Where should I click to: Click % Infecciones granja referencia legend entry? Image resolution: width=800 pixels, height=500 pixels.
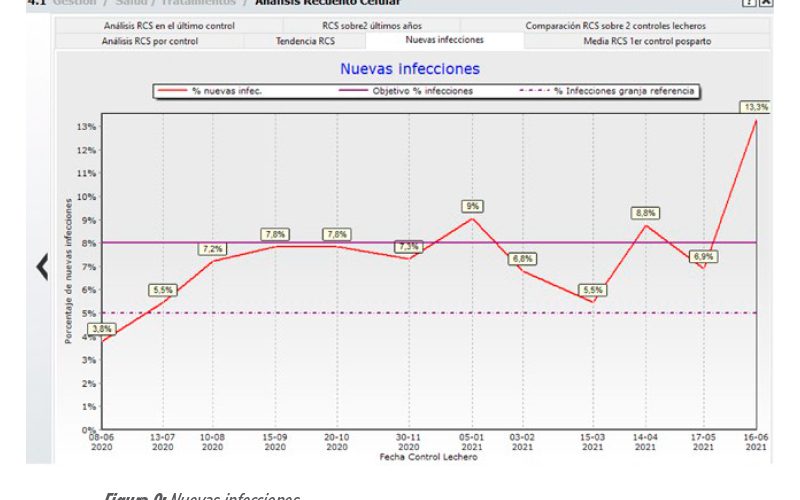click(x=607, y=91)
